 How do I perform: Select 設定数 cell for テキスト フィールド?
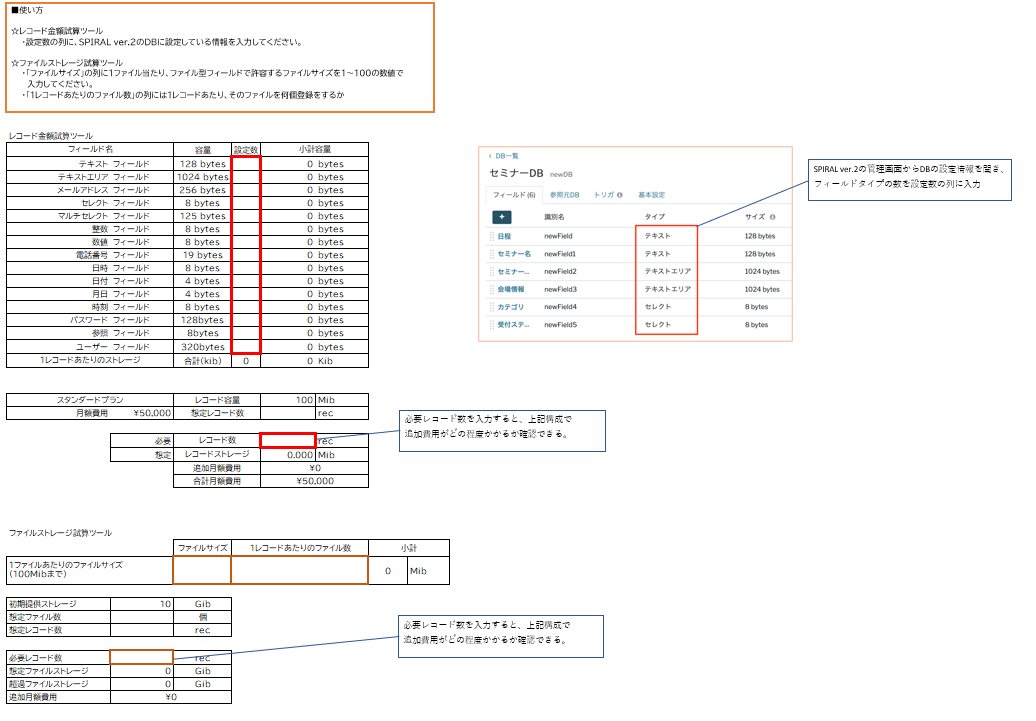(246, 164)
